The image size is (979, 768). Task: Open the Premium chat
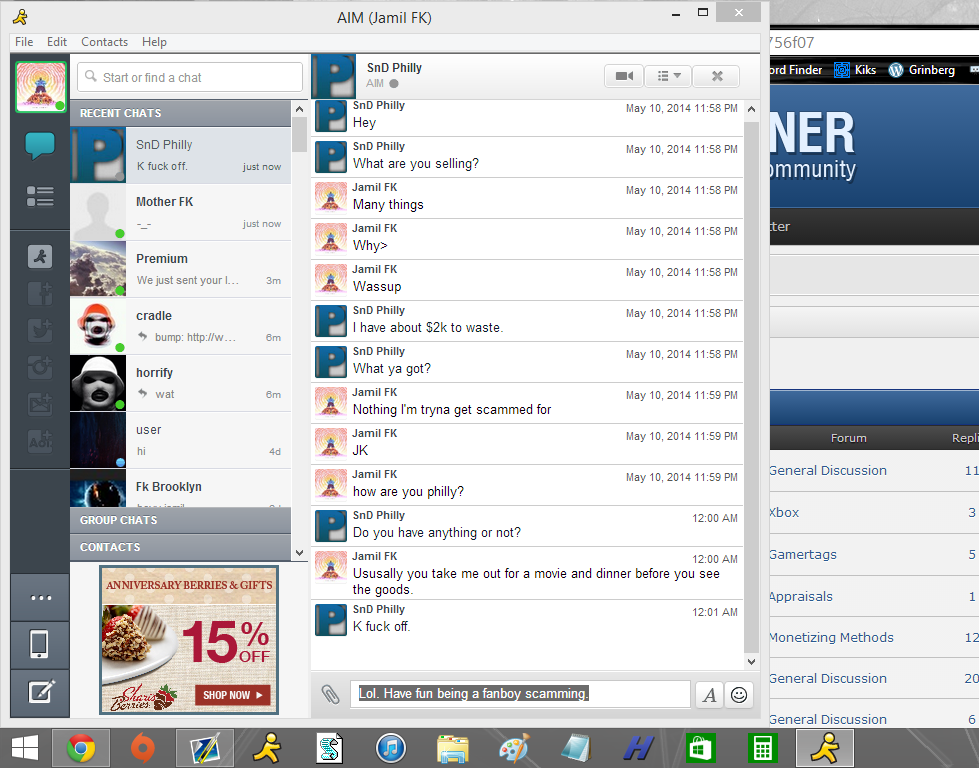[180, 269]
